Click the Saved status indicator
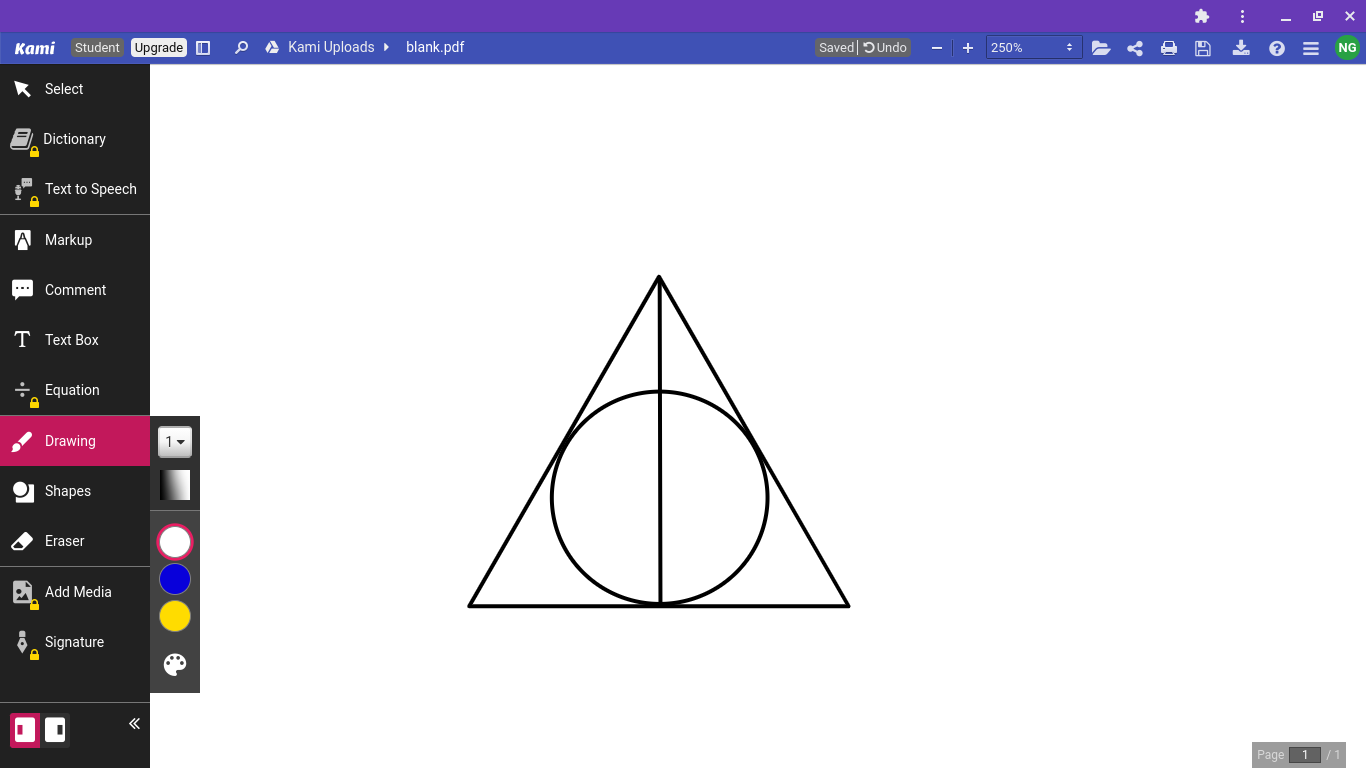 coord(836,48)
